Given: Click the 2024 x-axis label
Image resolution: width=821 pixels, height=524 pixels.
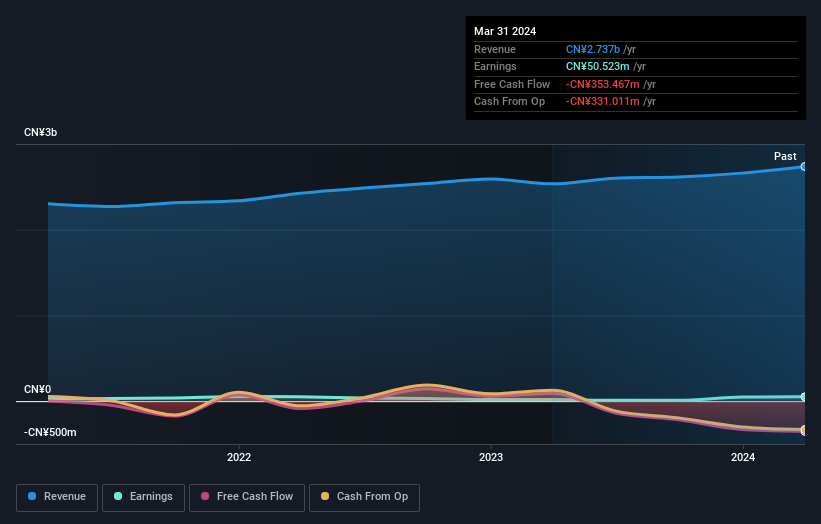Looking at the screenshot, I should [743, 458].
